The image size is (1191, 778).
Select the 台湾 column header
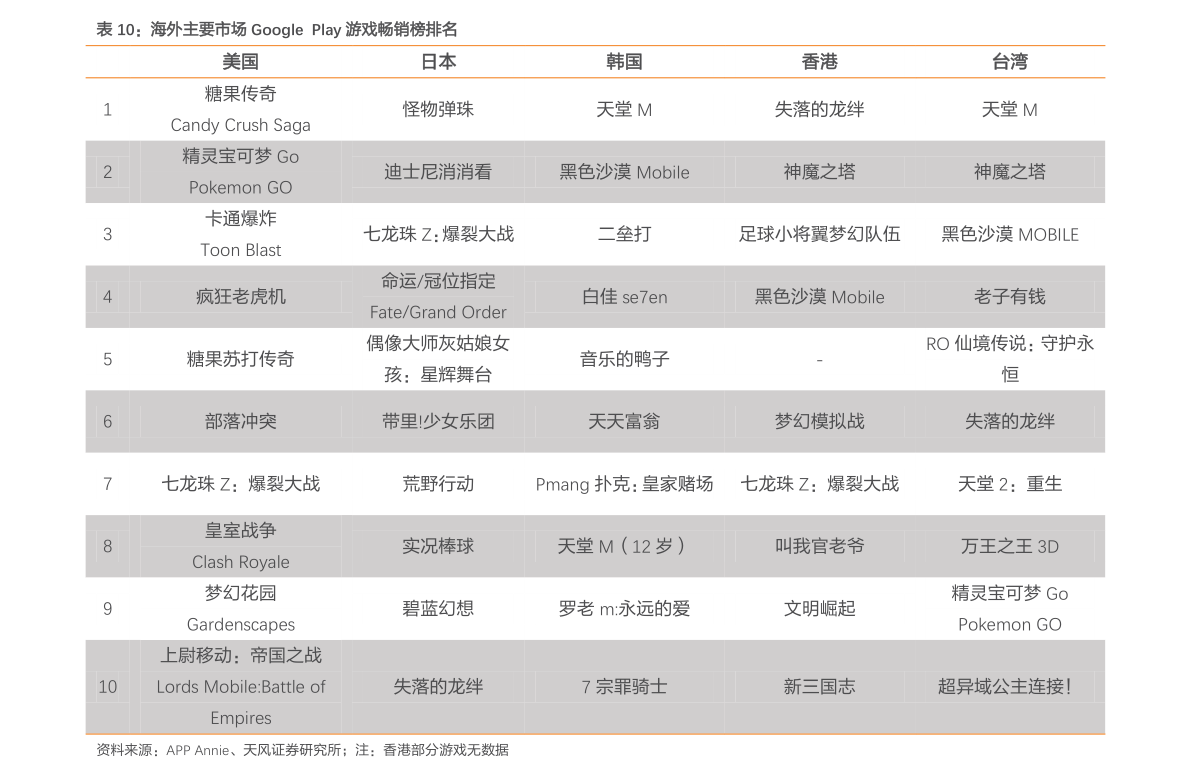1009,62
